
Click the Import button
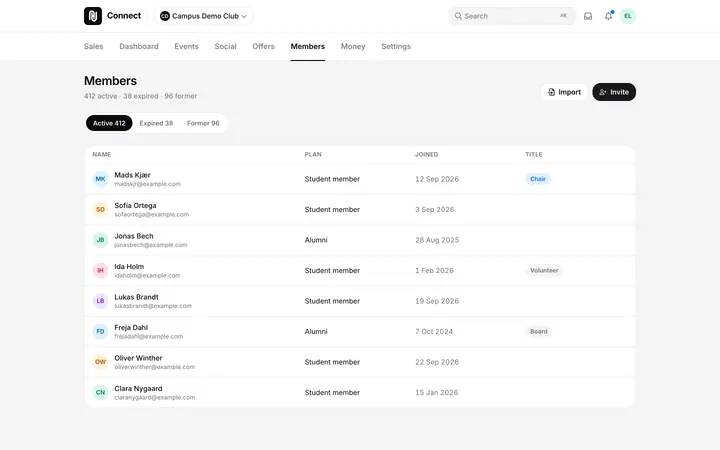564,92
